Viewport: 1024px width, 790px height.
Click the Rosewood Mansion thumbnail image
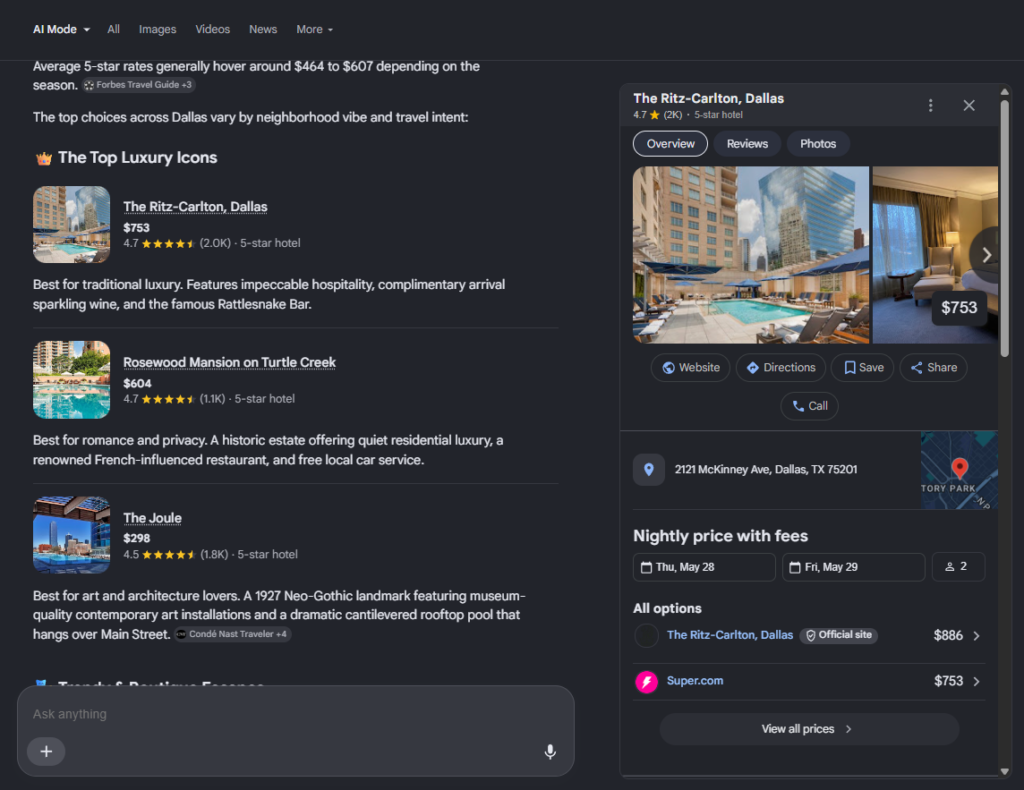click(x=72, y=380)
